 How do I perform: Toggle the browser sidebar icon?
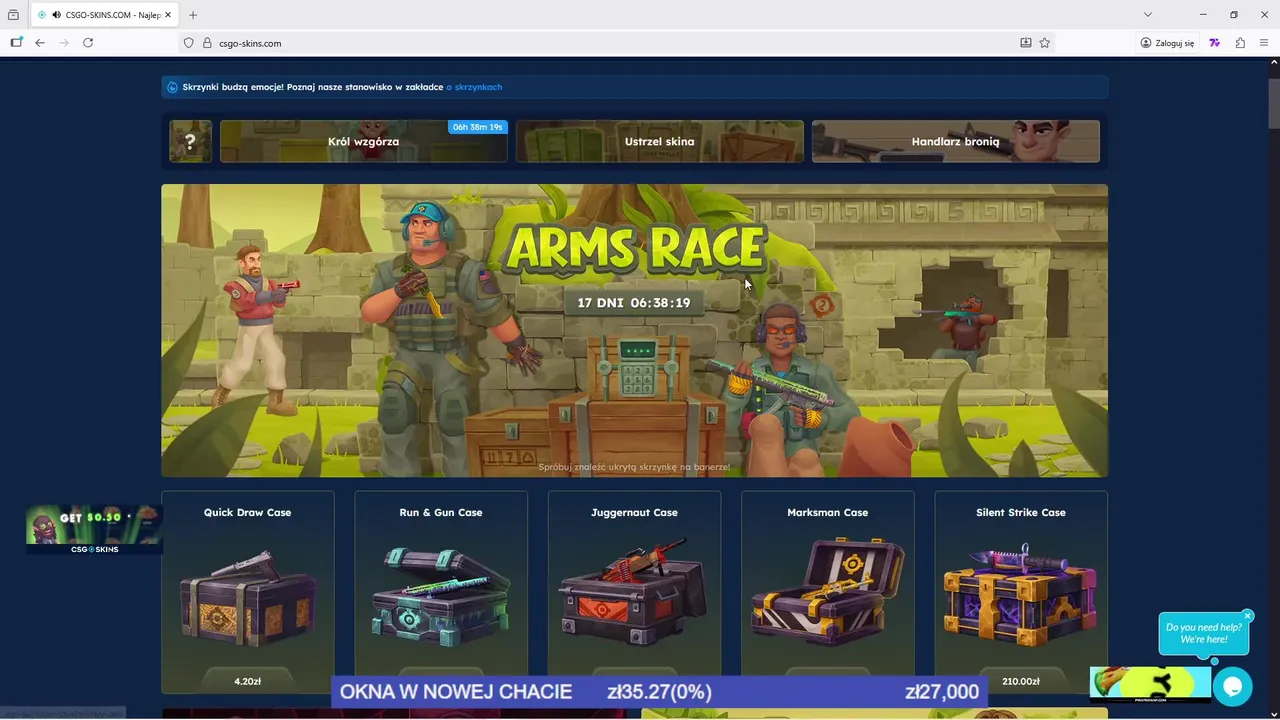coord(16,43)
